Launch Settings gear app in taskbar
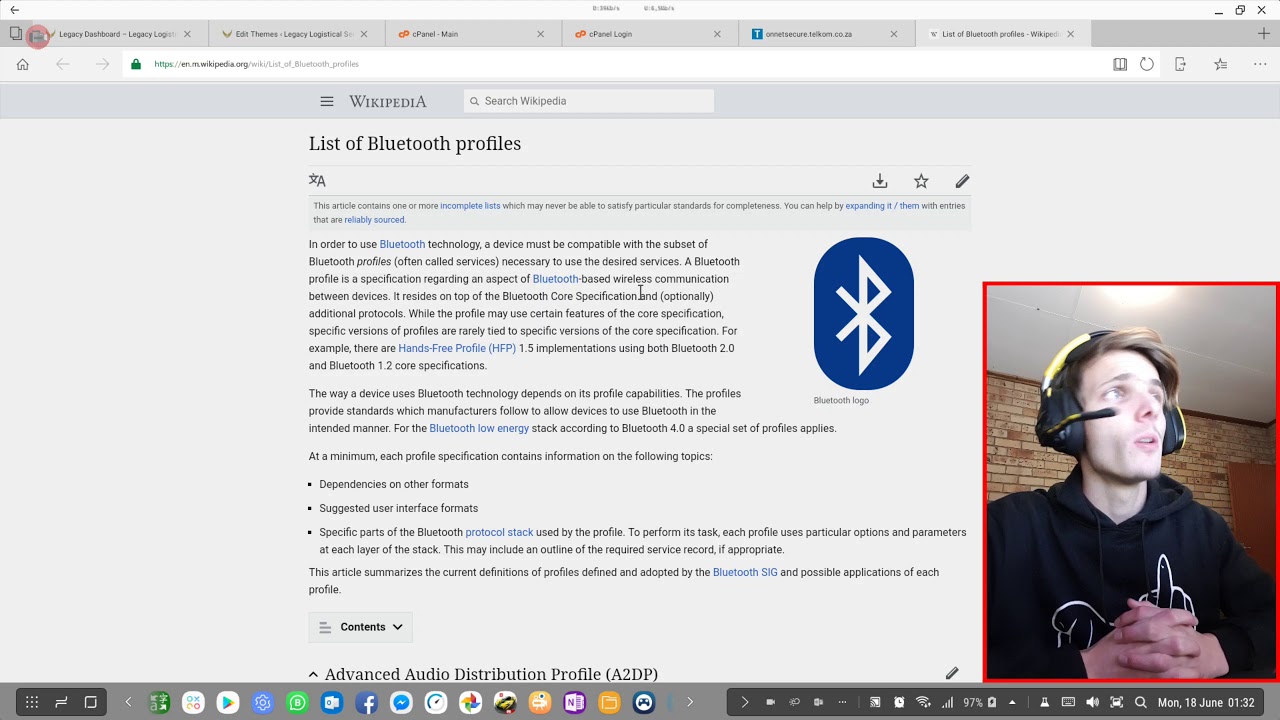Viewport: 1280px width, 720px height. tap(263, 703)
